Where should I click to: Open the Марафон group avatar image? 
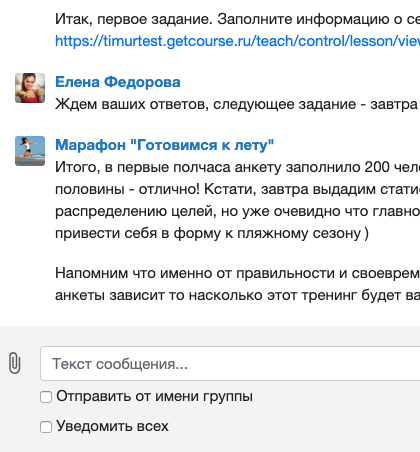(30, 151)
